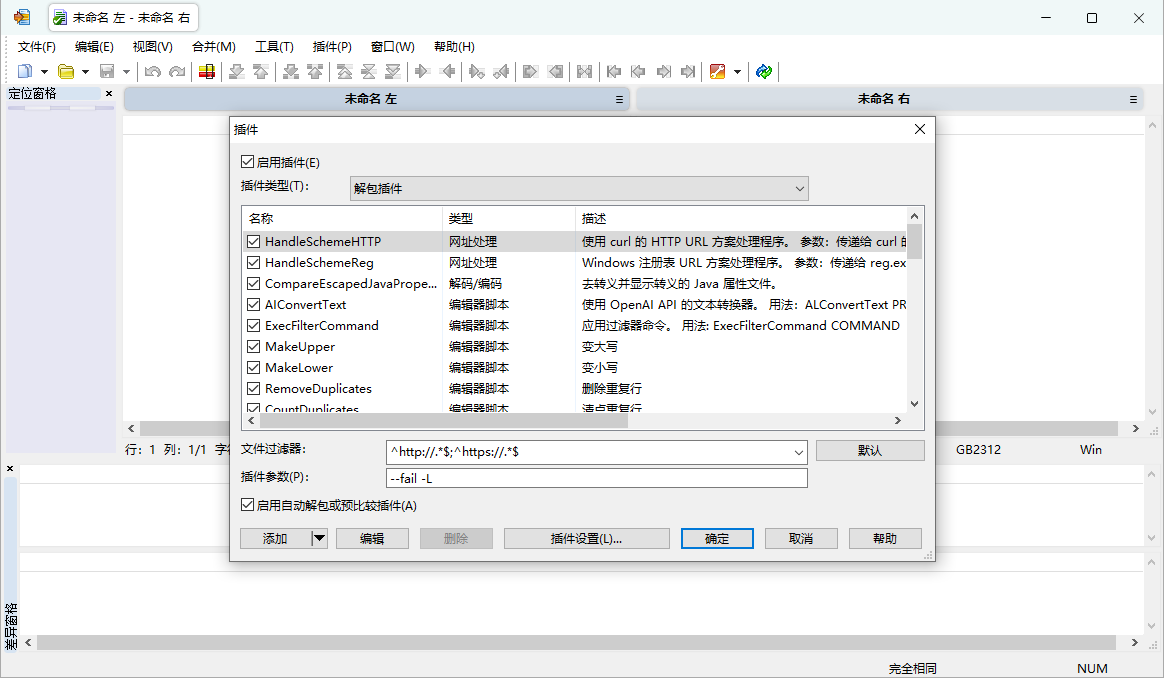Open the 插件(P) menu

click(x=332, y=46)
